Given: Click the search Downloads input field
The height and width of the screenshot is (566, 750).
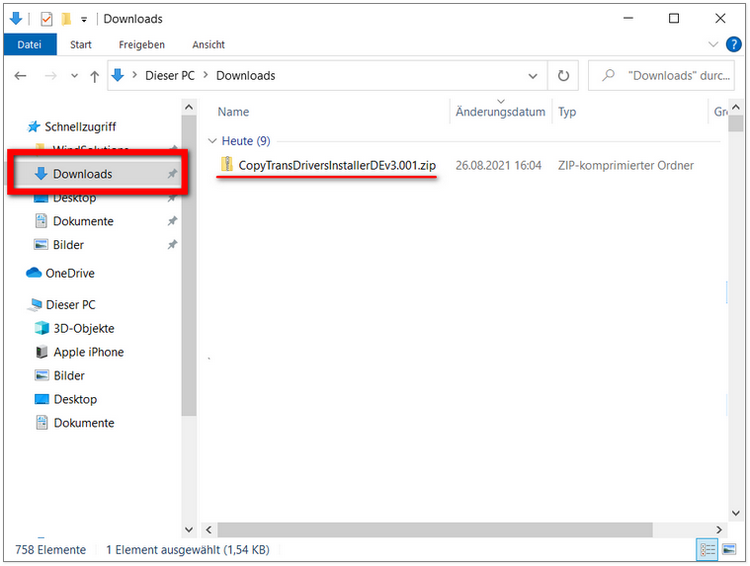Looking at the screenshot, I should (x=662, y=76).
